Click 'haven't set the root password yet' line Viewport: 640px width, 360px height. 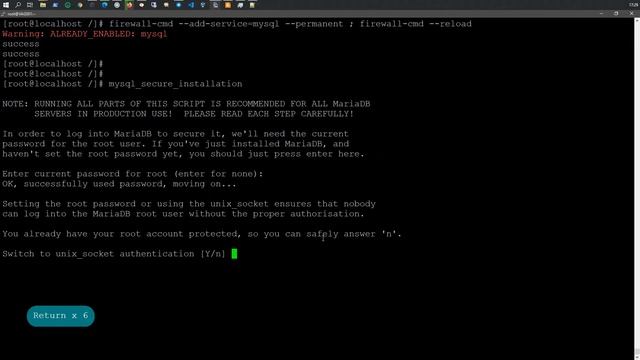(x=183, y=154)
